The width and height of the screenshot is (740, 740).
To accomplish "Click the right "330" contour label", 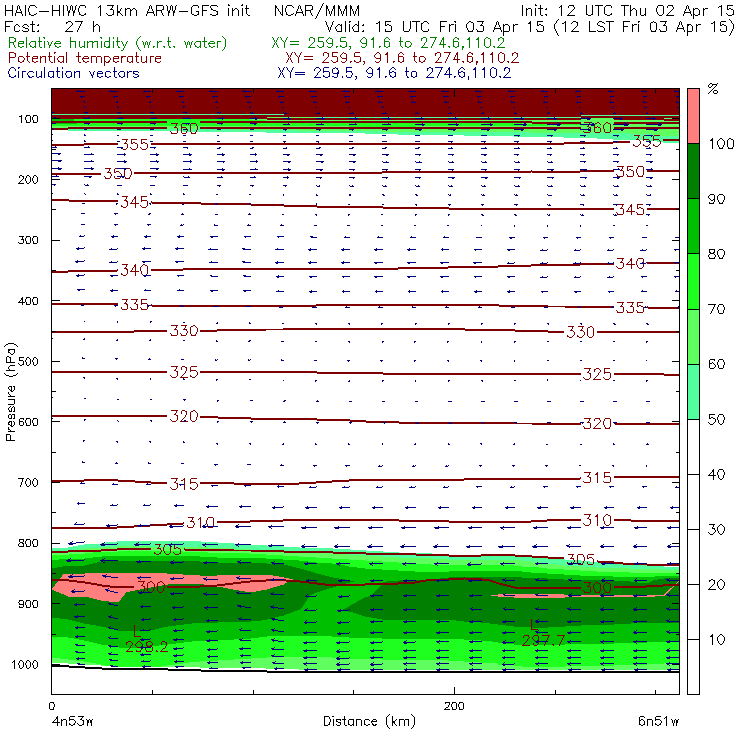I will 580,332.
